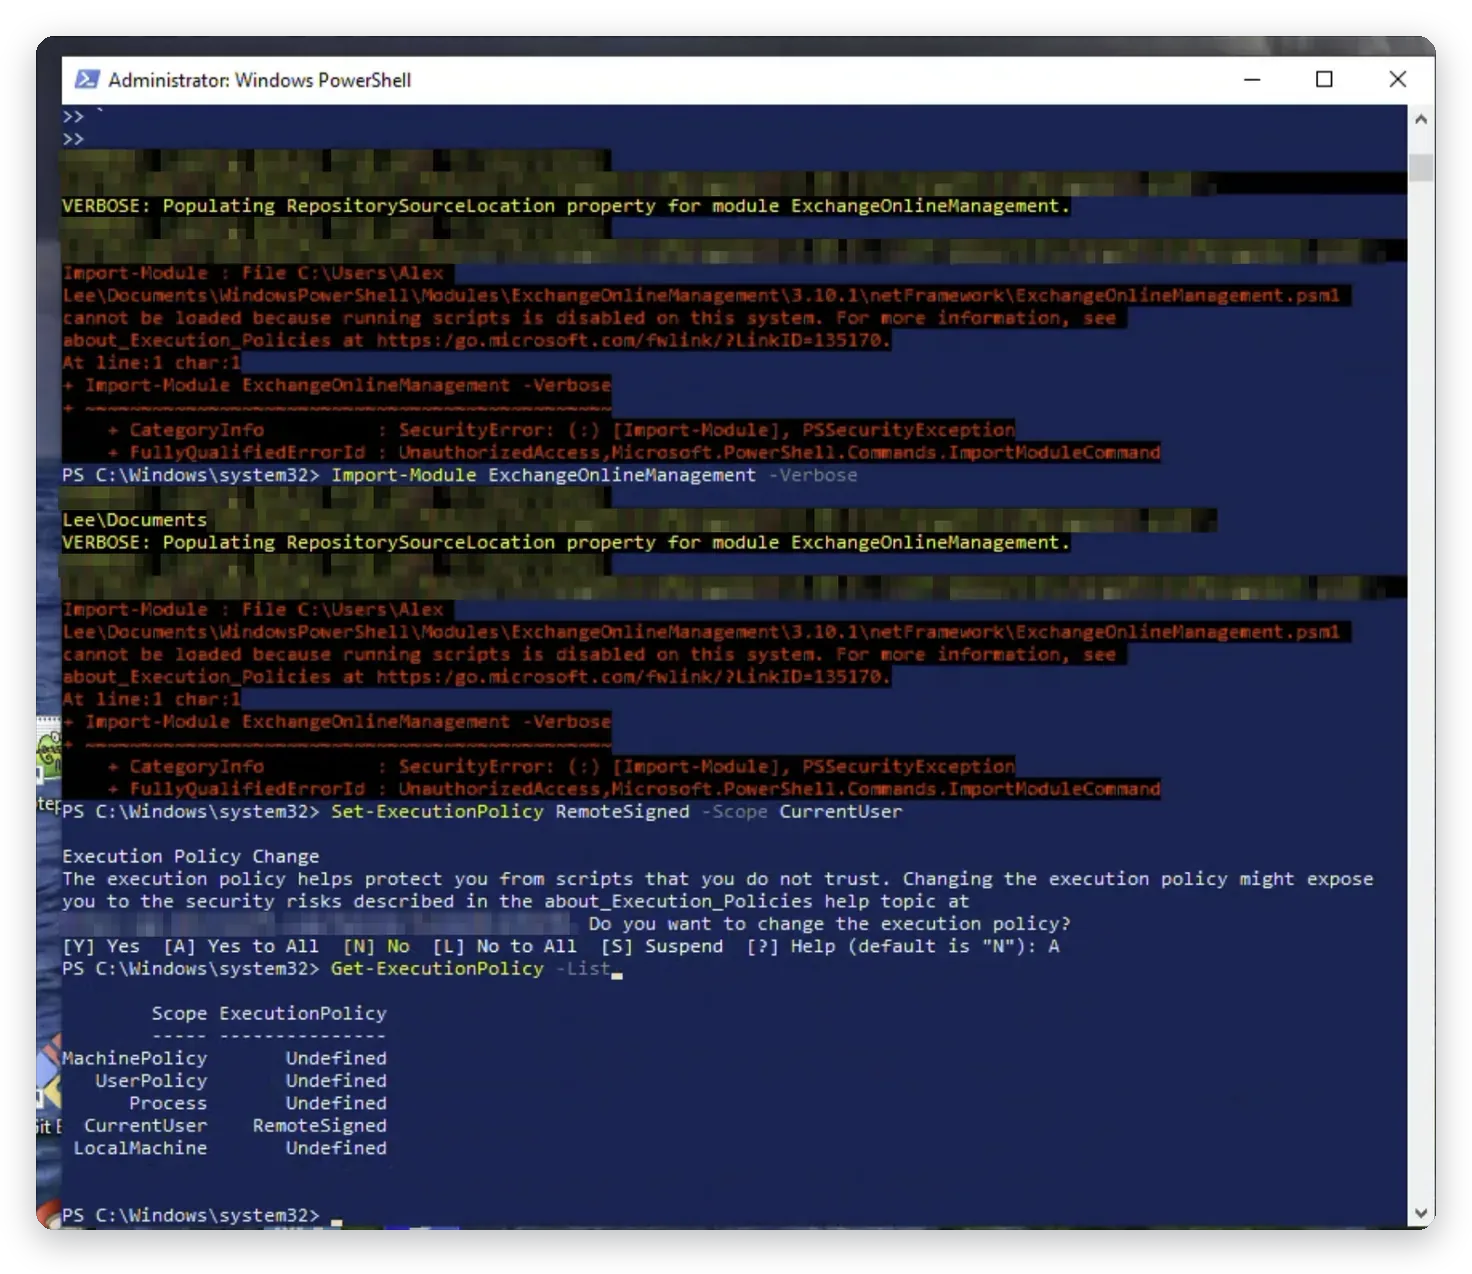The height and width of the screenshot is (1274, 1472).
Task: Click the "[Y] Yes" option text
Action: coord(101,946)
